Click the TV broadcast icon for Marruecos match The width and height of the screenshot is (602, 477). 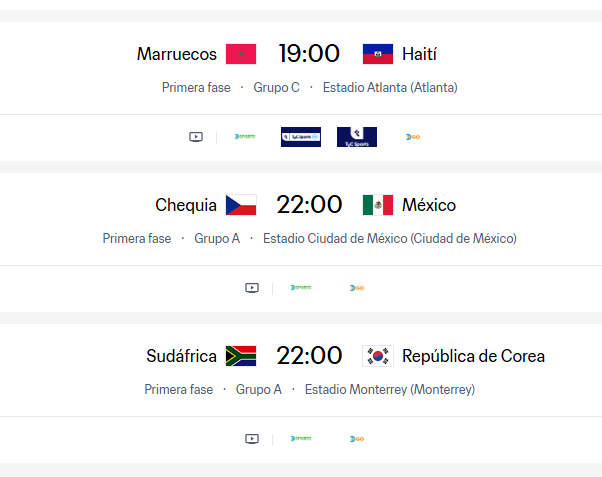196,137
